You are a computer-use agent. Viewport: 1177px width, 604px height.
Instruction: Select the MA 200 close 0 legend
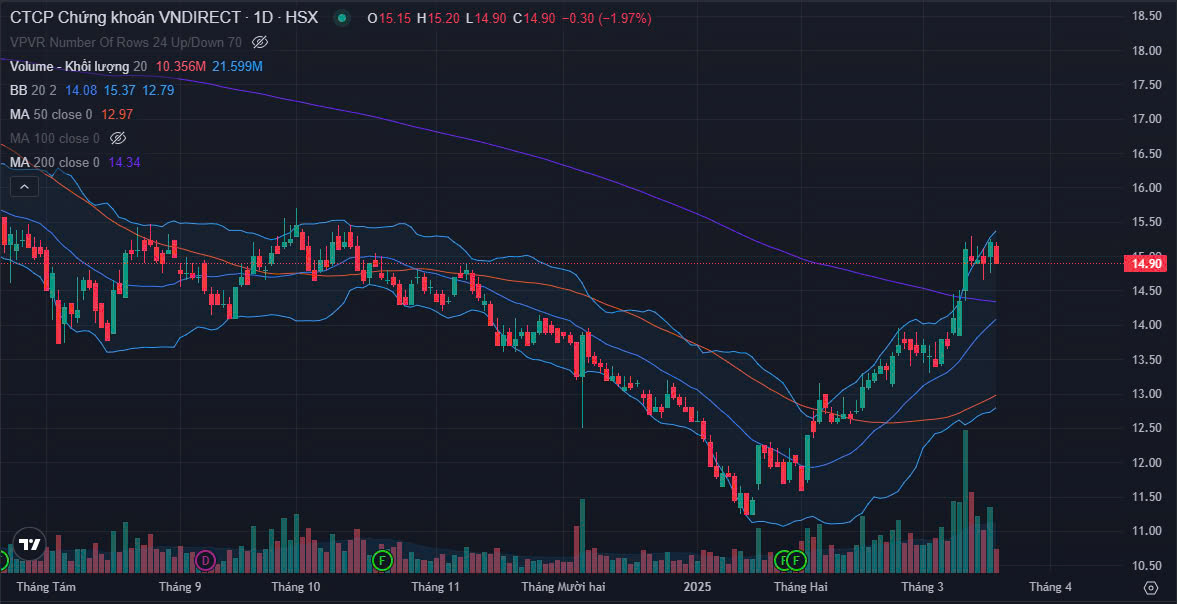coord(55,162)
